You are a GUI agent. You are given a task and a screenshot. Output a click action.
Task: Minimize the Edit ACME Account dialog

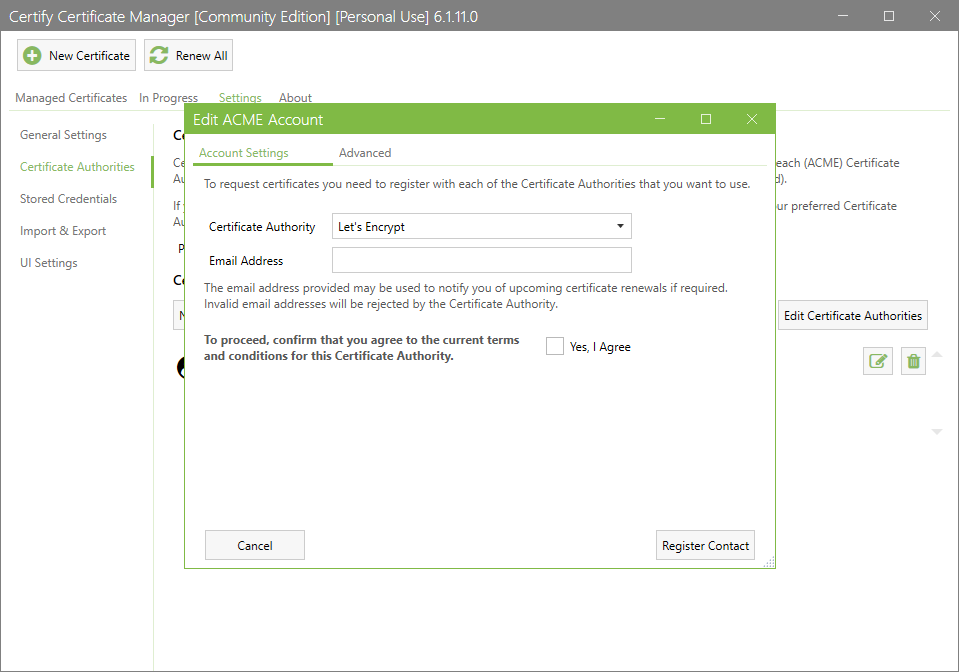pyautogui.click(x=660, y=119)
